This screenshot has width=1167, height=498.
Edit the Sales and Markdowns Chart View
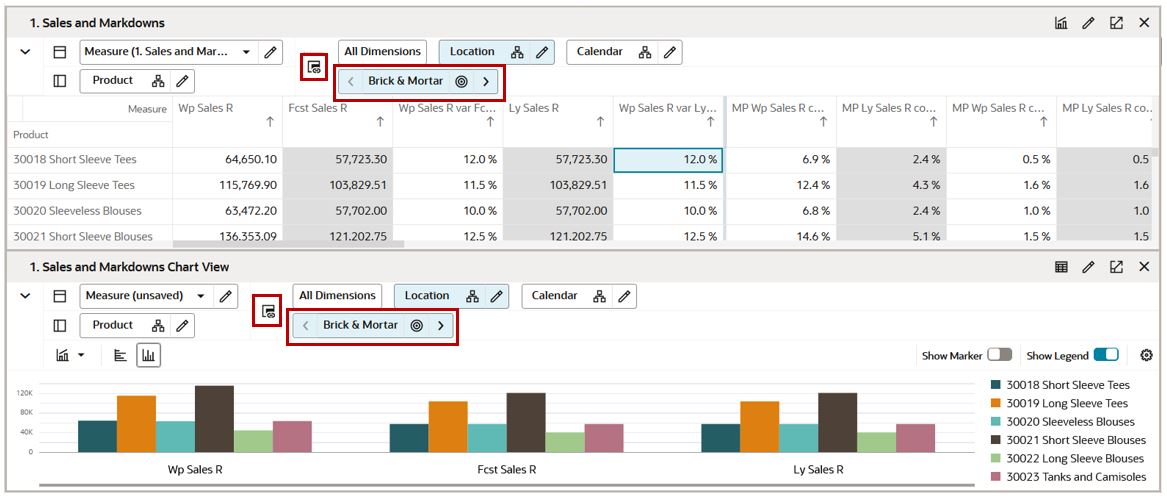(1088, 266)
